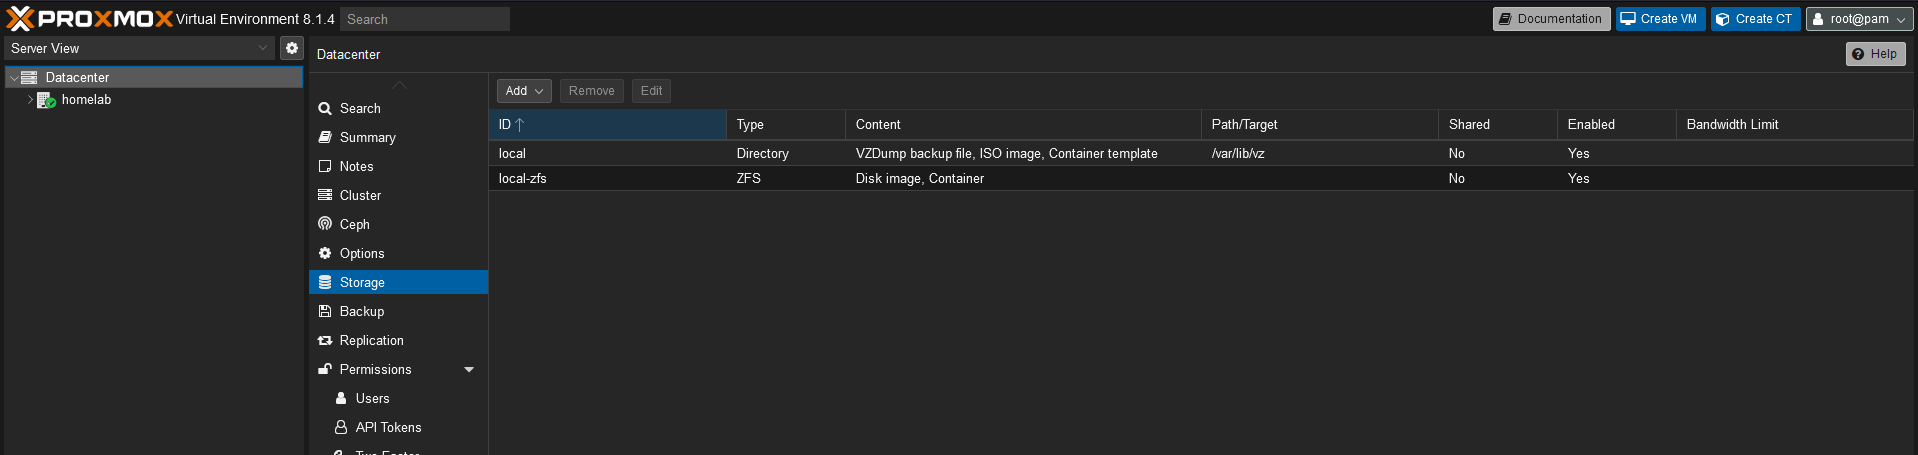Image resolution: width=1918 pixels, height=455 pixels.
Task: Collapse the Permissions submenu arrow
Action: click(469, 370)
